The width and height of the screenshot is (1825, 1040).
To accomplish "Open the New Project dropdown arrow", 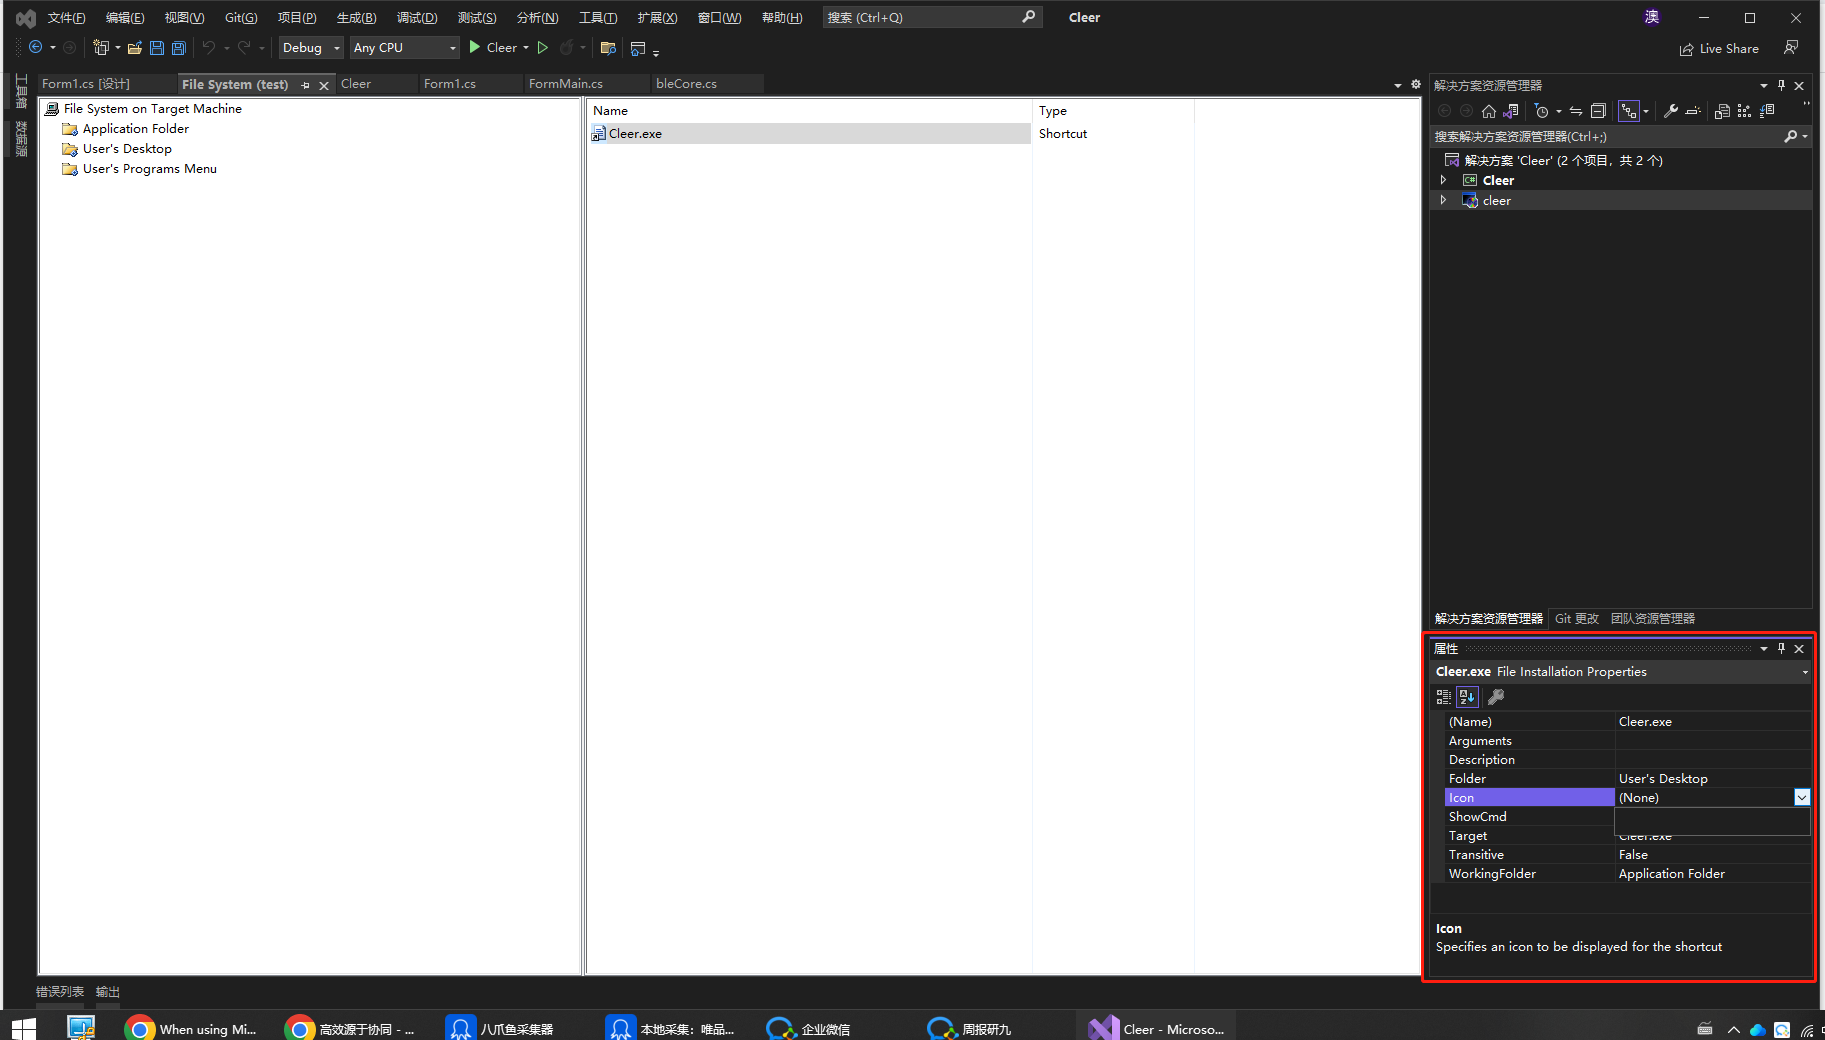I will [118, 47].
